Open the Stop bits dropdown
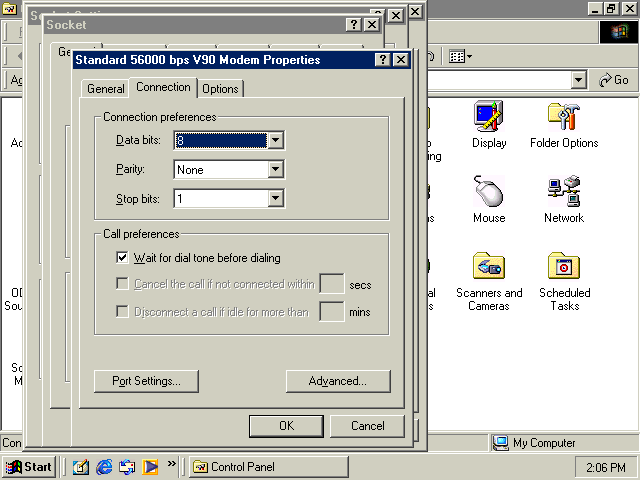The height and width of the screenshot is (480, 640). 276,198
